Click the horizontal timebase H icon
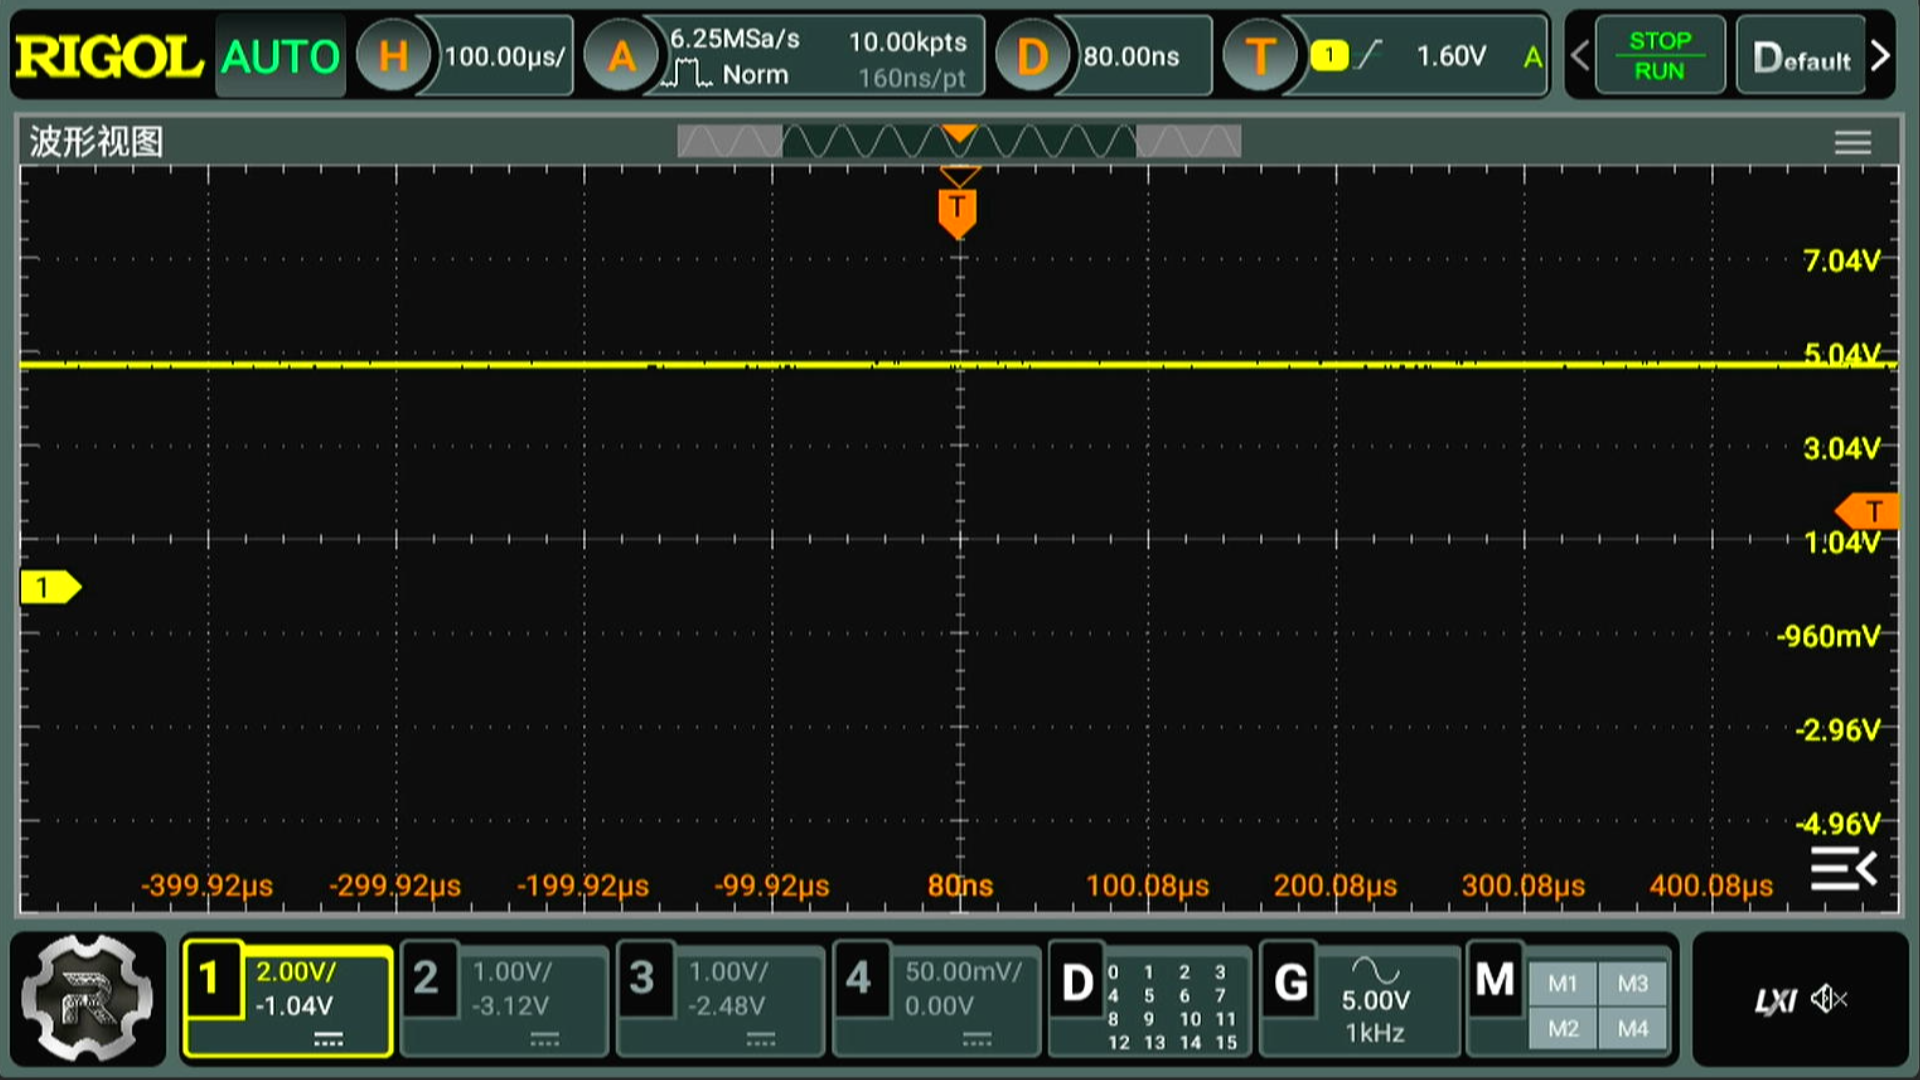Viewport: 1920px width, 1080px height. pos(393,57)
